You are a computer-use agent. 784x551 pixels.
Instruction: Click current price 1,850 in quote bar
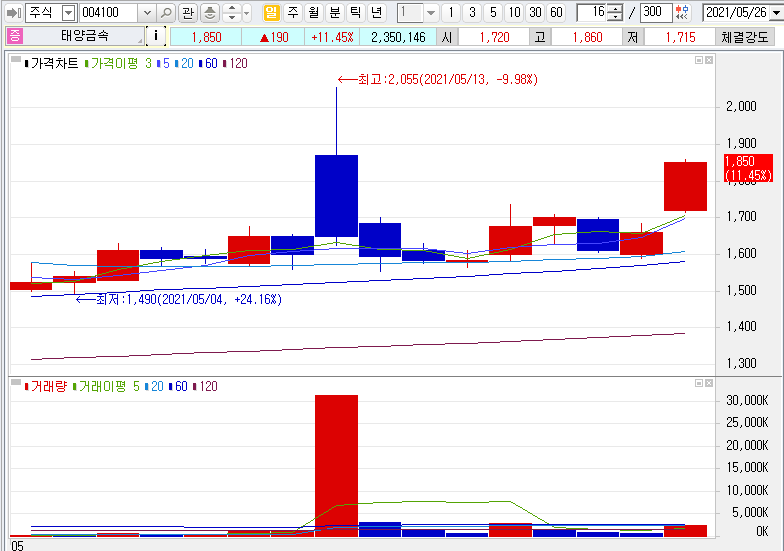[x=206, y=37]
